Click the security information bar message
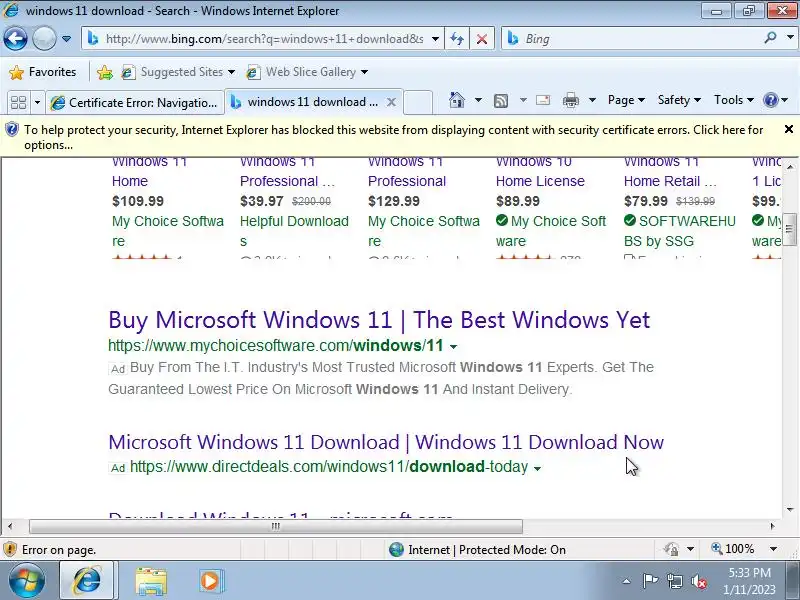The image size is (800, 600). tap(393, 137)
